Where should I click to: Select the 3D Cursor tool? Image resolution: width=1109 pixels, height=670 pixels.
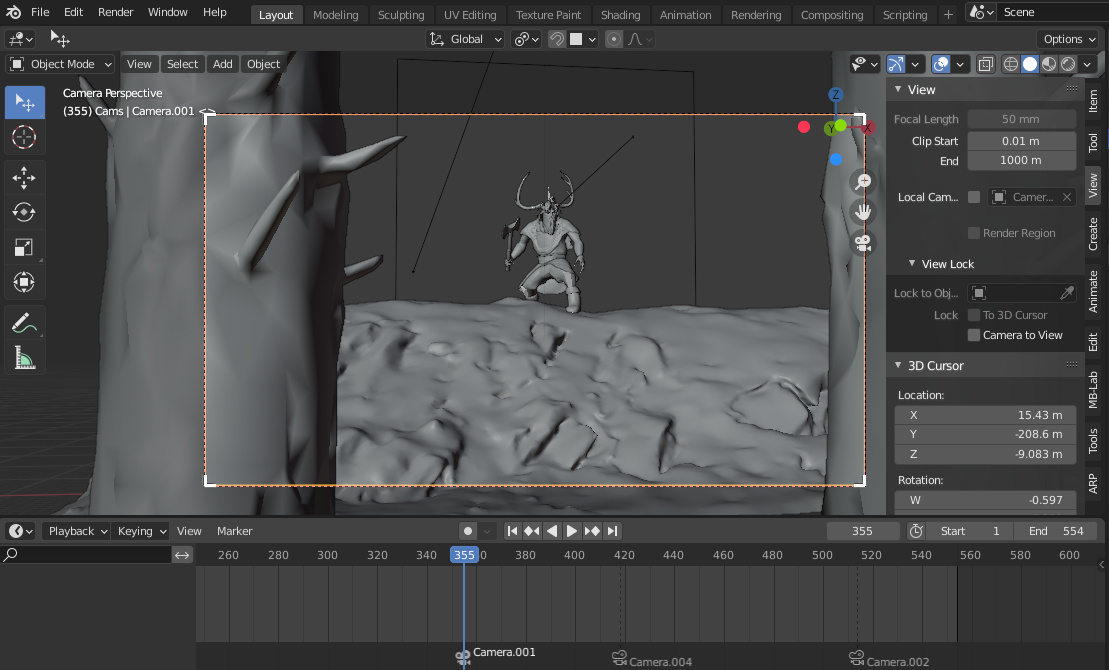click(x=24, y=137)
